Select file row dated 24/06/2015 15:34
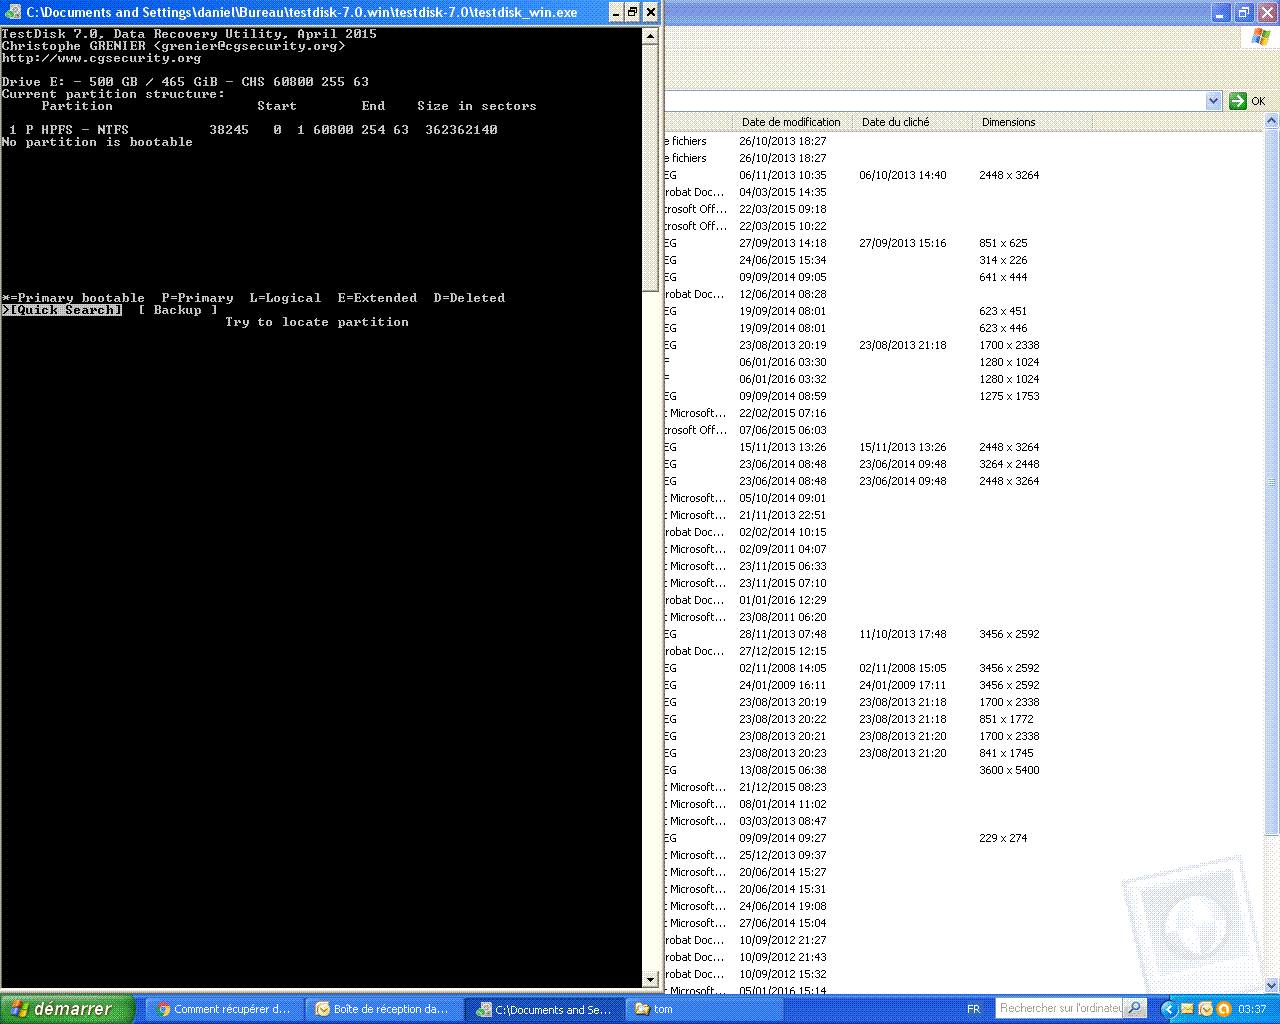 (964, 260)
